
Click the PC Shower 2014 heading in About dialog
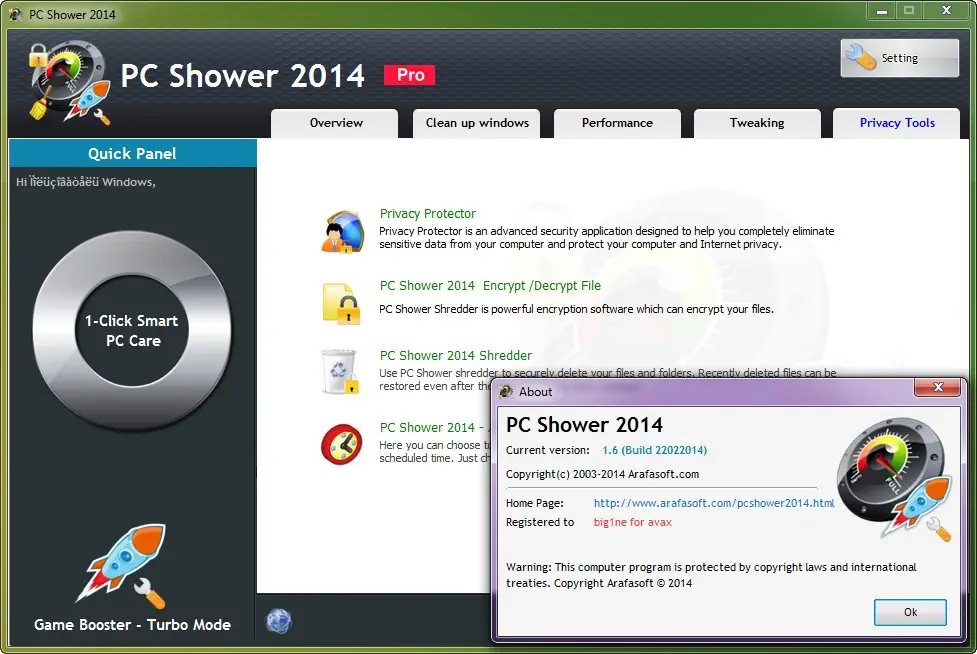pyautogui.click(x=584, y=425)
